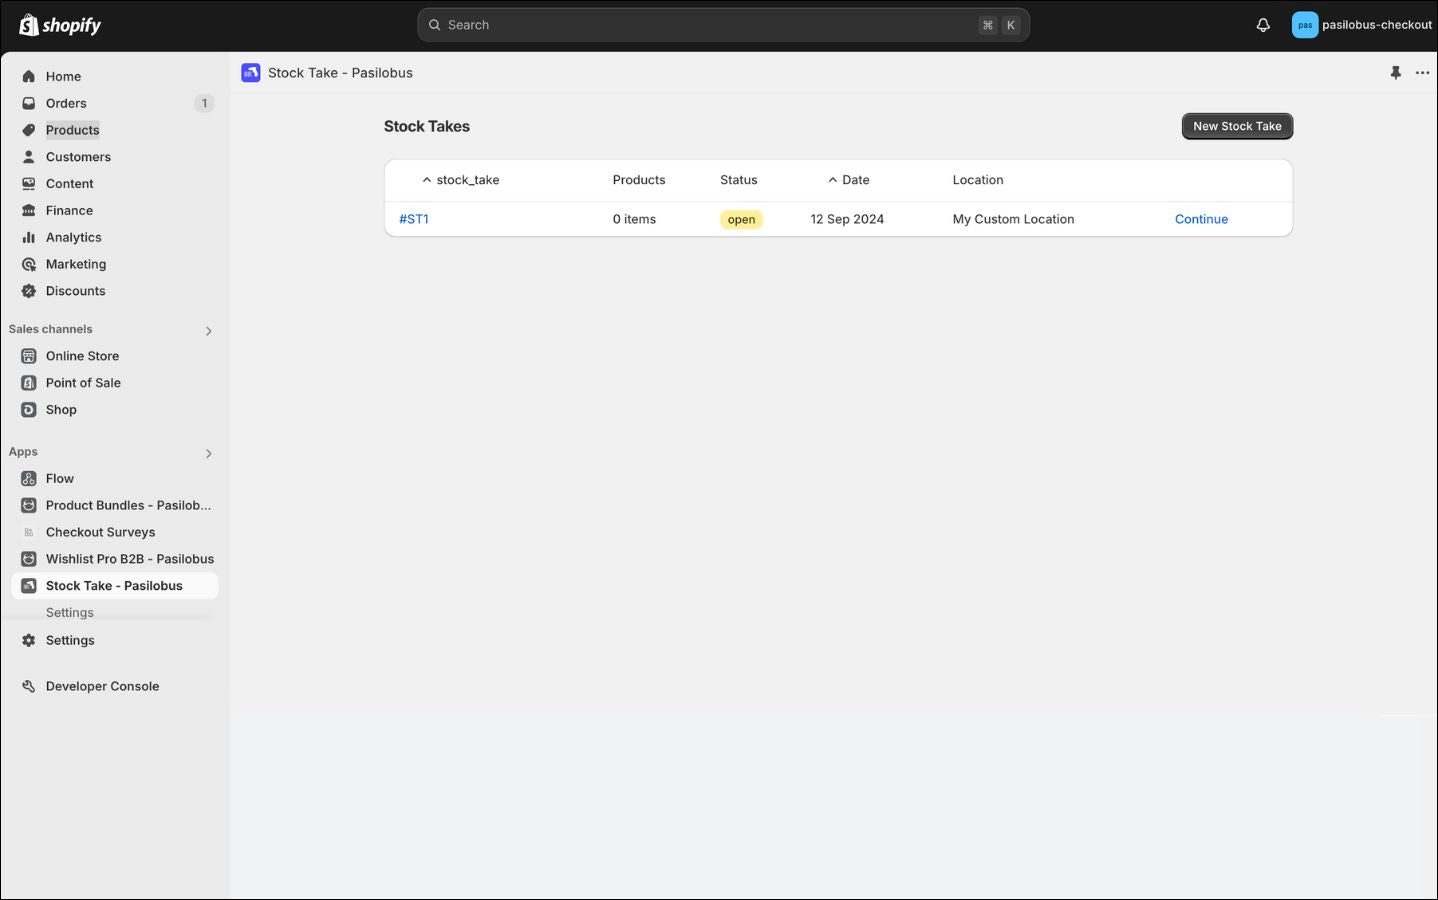The width and height of the screenshot is (1438, 900).
Task: Click the Shopify logo
Action: 60,25
